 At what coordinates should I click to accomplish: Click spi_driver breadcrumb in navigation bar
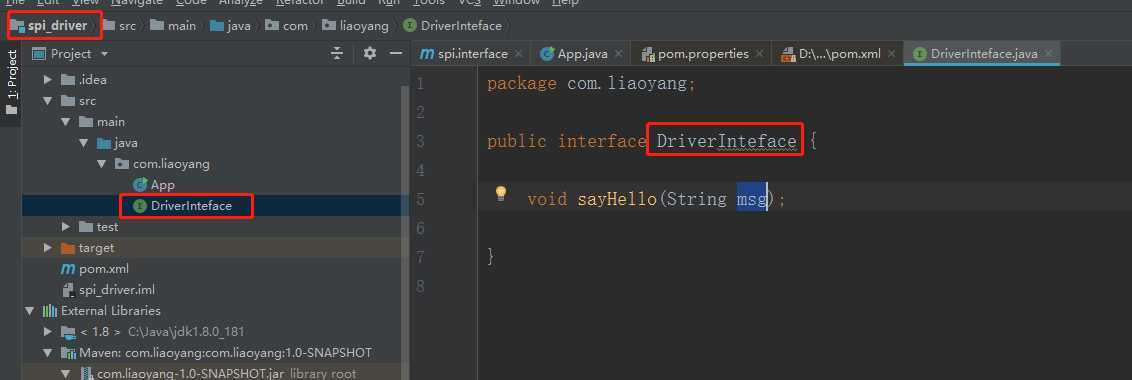(57, 26)
